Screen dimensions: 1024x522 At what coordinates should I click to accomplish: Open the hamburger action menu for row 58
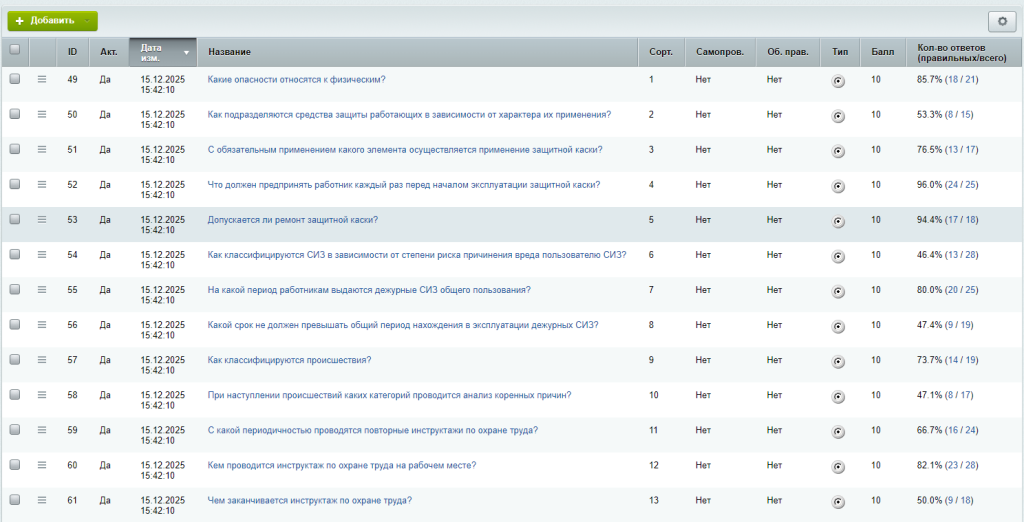(x=42, y=395)
